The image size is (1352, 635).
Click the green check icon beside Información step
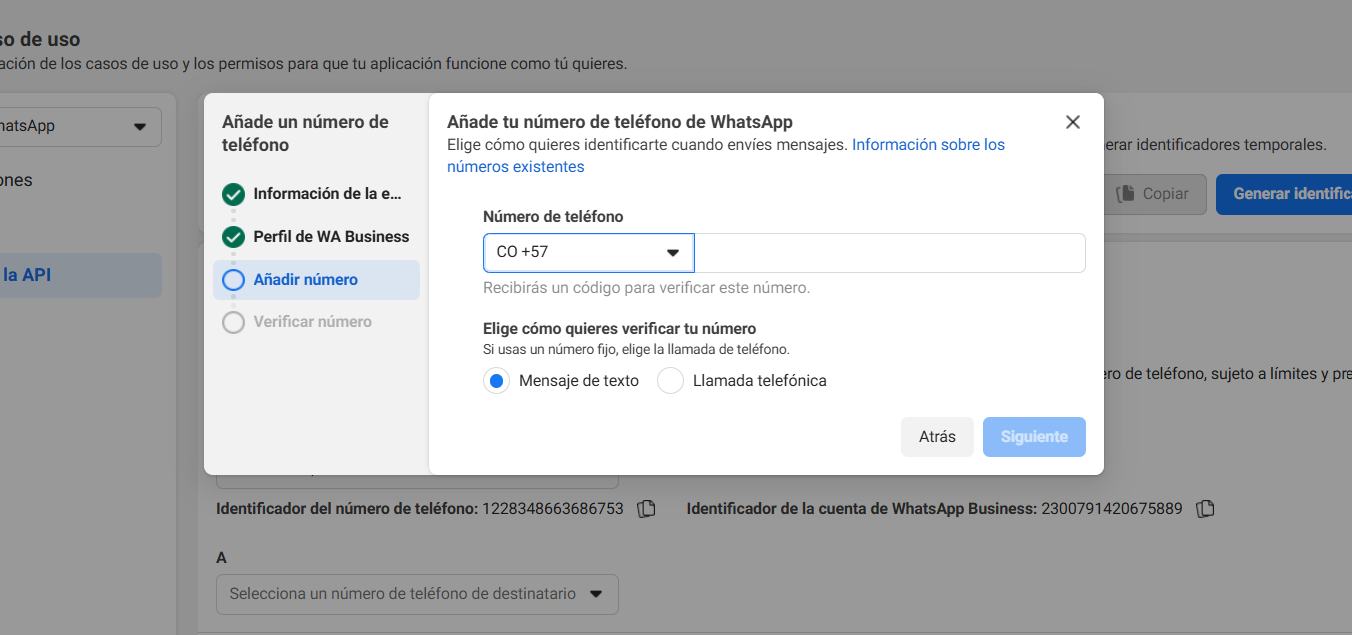[233, 194]
